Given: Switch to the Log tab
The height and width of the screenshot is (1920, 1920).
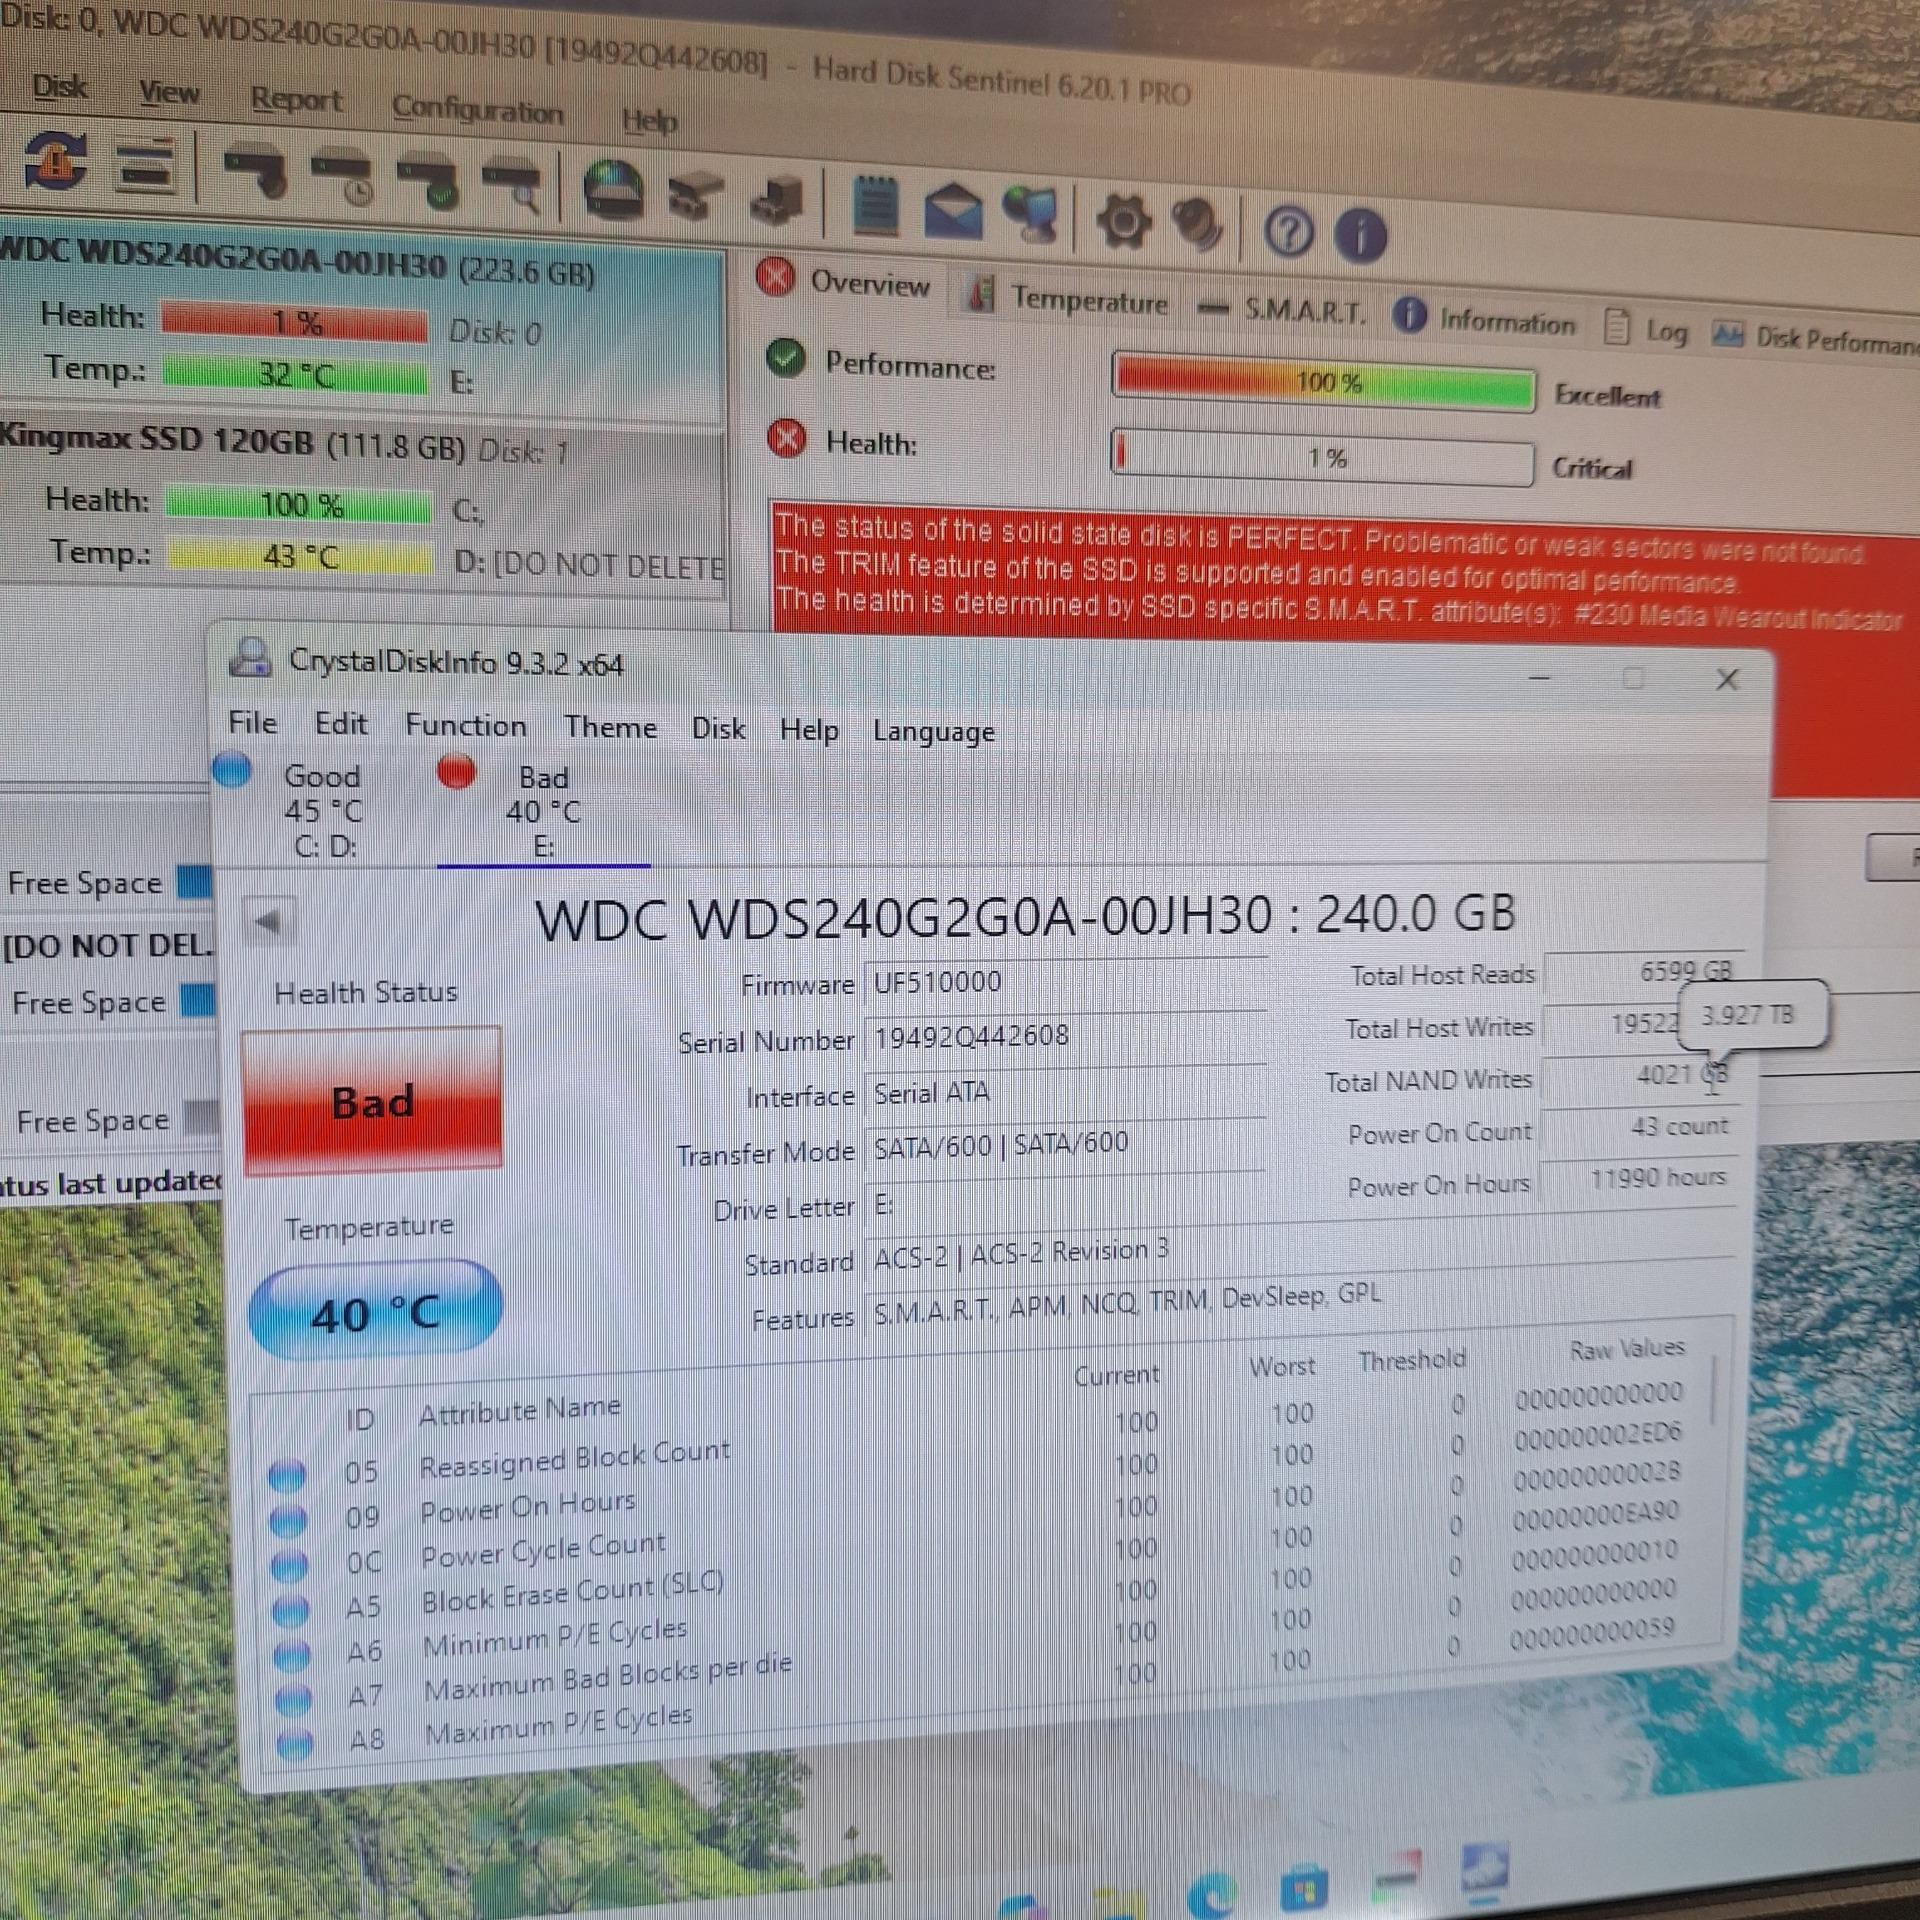Looking at the screenshot, I should 1647,330.
